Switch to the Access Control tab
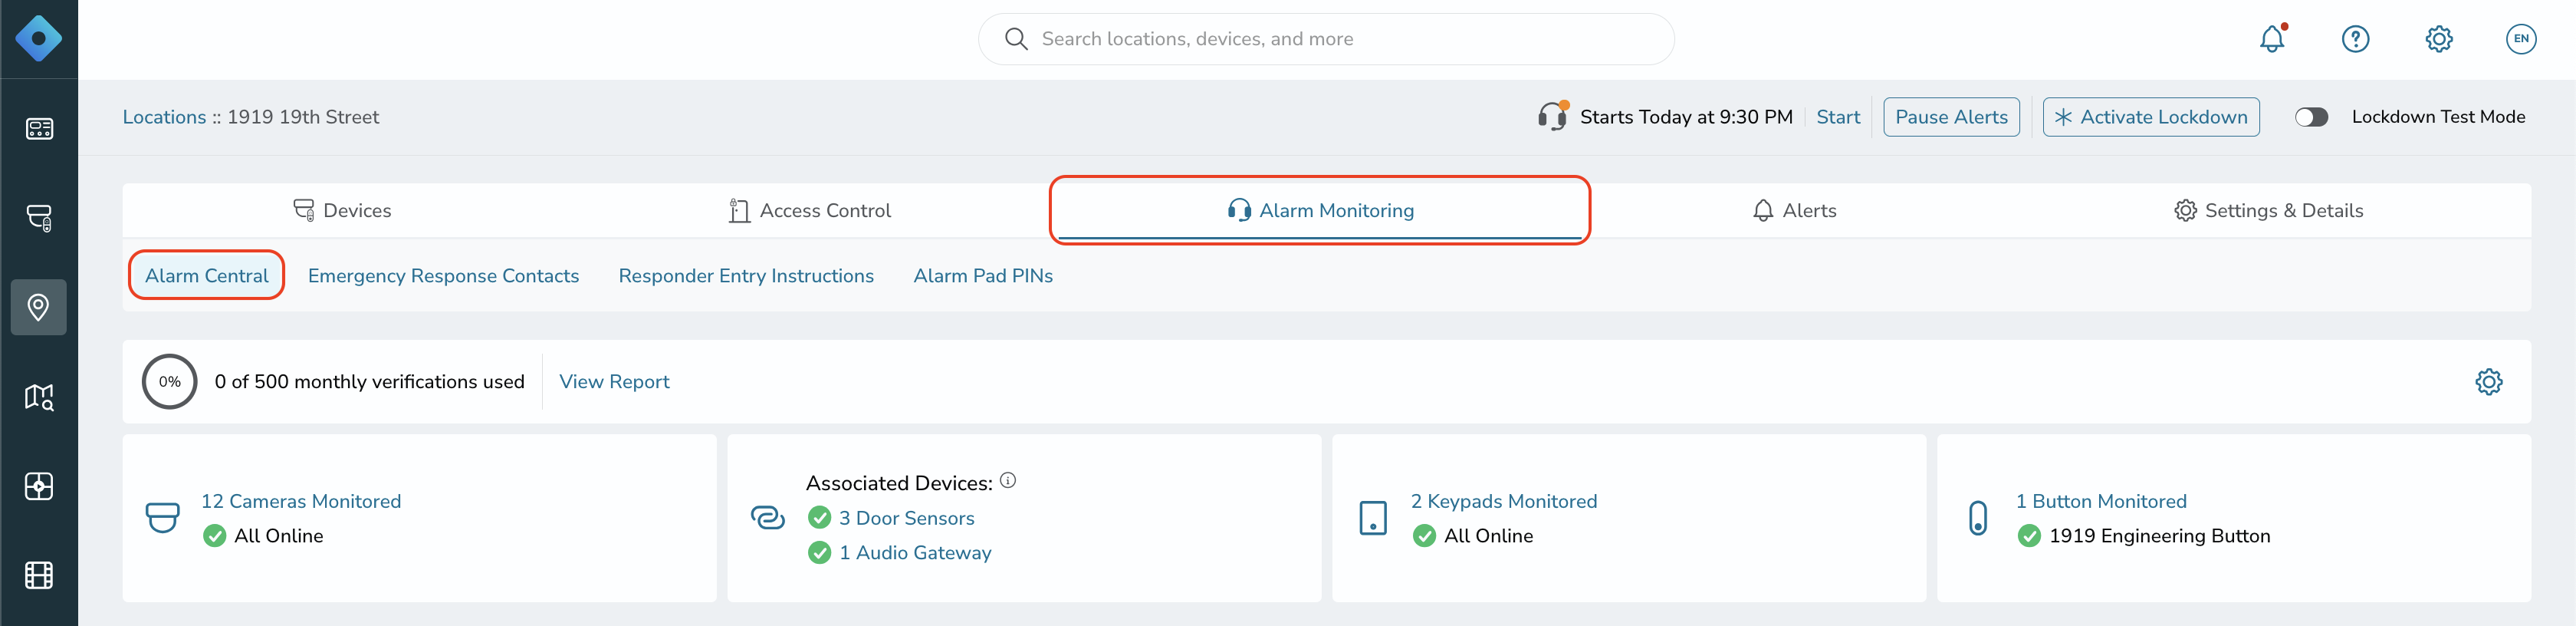2576x626 pixels. [x=810, y=210]
